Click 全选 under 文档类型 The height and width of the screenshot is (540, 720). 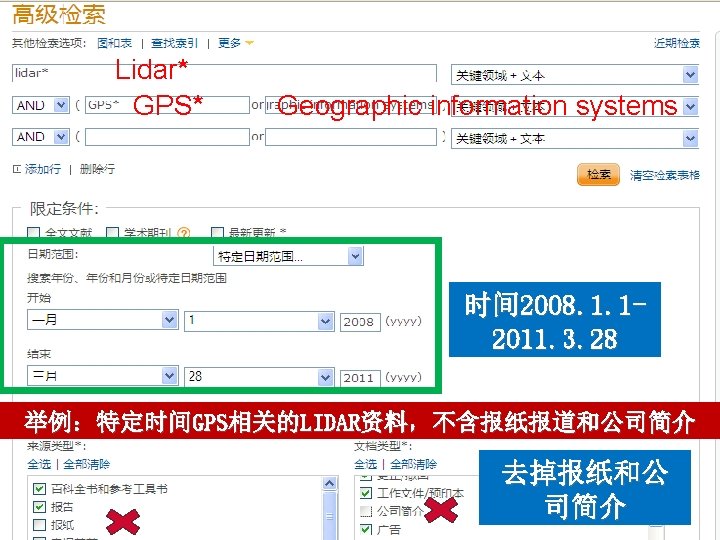(x=366, y=464)
